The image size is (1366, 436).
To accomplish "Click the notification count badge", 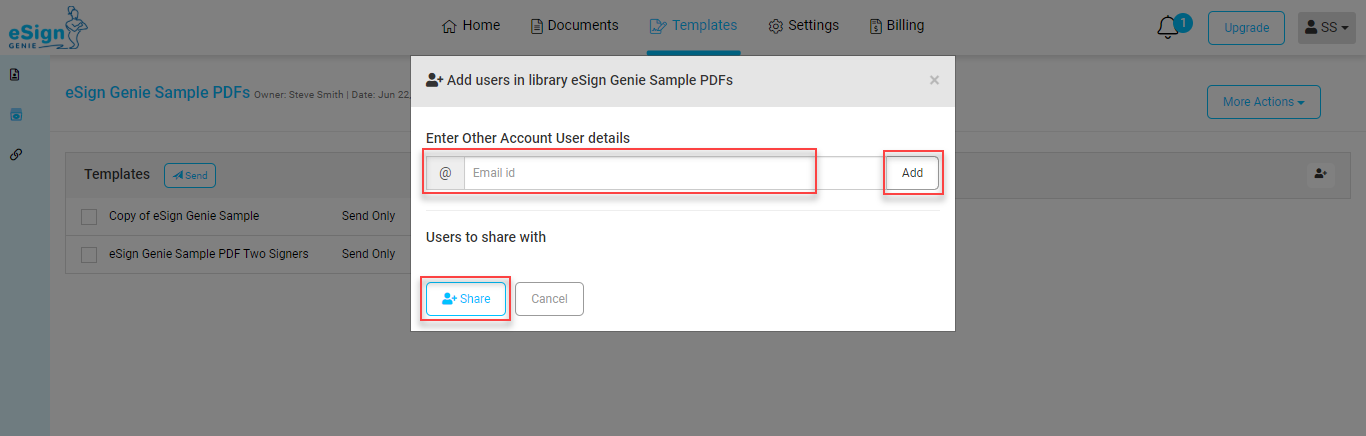I will point(1183,22).
